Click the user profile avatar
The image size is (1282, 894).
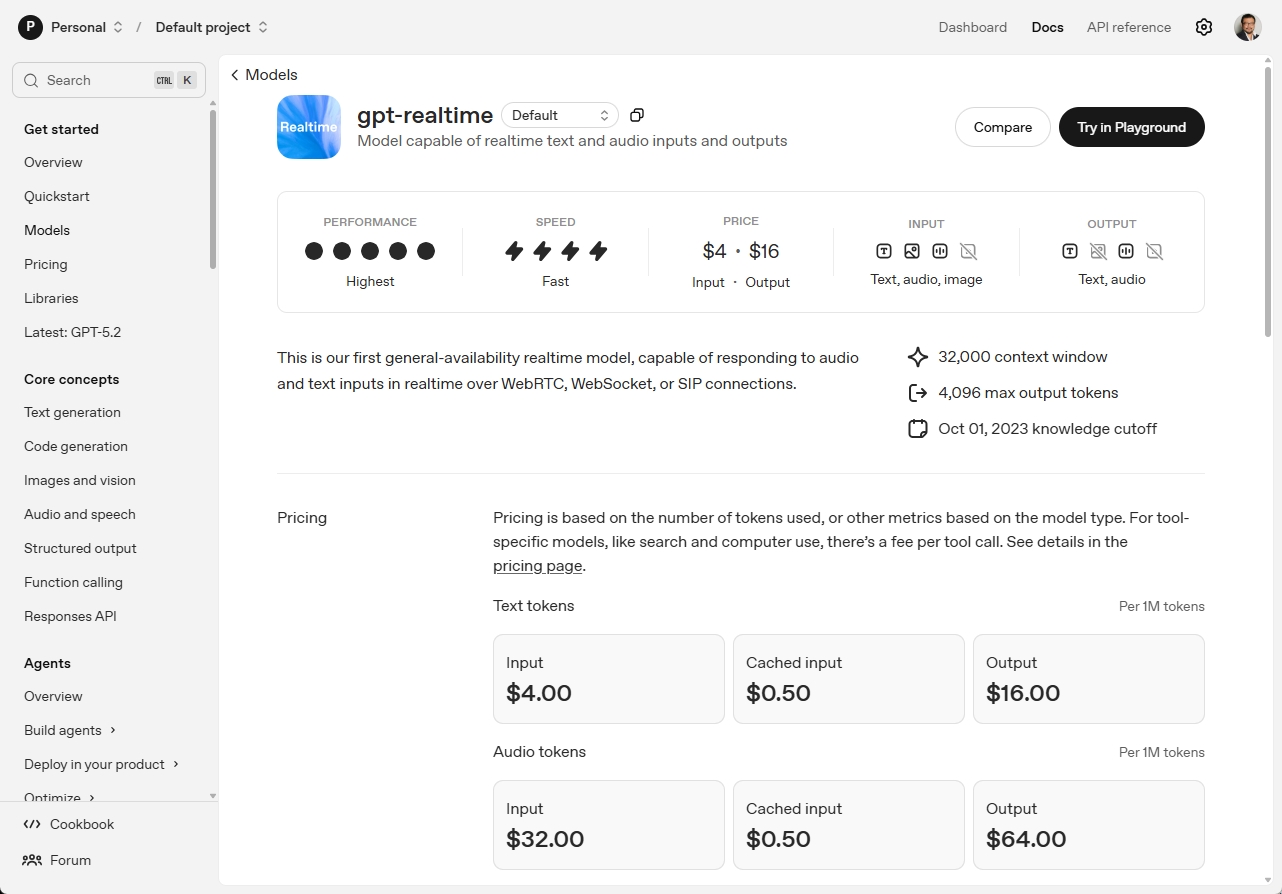(x=1247, y=27)
